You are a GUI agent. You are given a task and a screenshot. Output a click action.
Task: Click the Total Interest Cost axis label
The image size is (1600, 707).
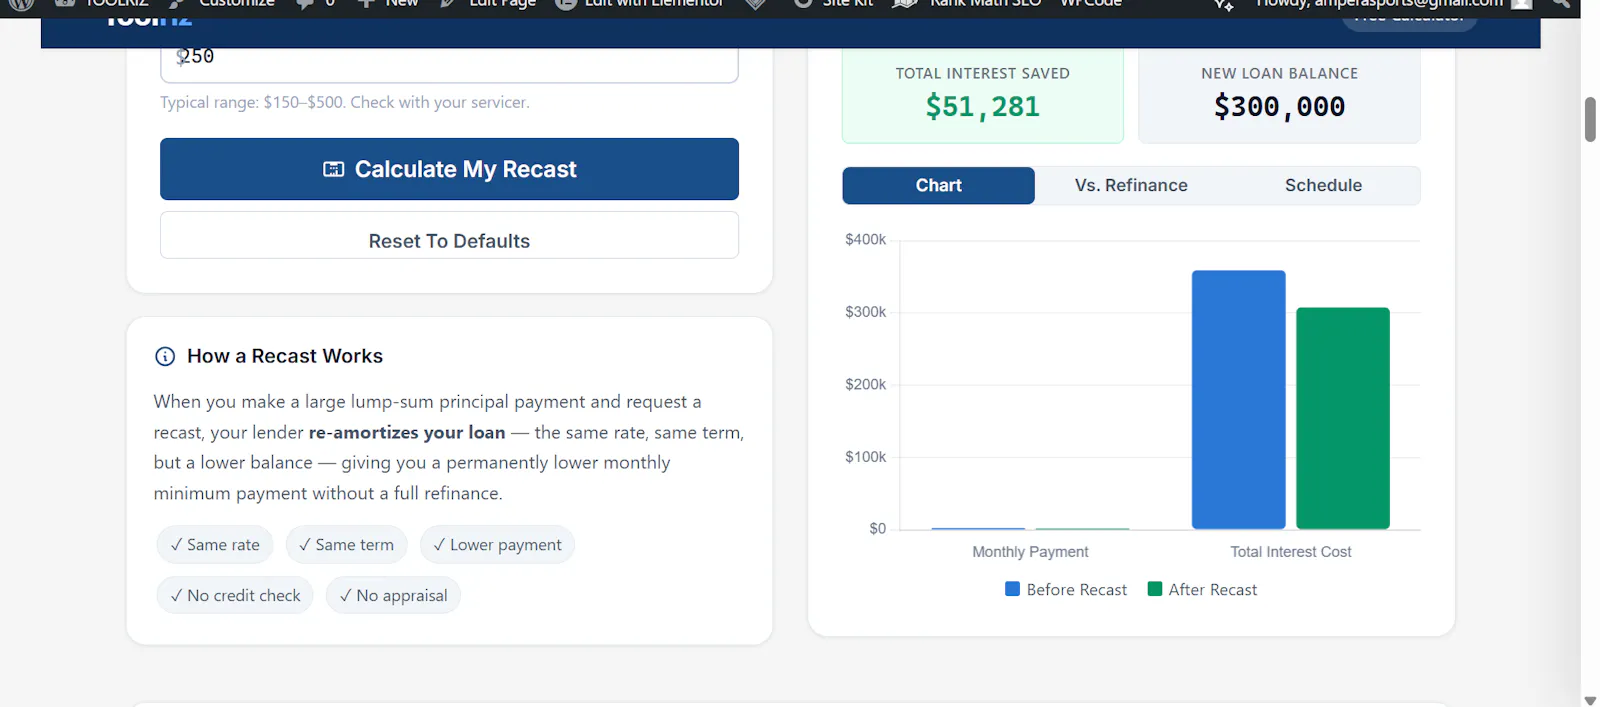(1290, 552)
